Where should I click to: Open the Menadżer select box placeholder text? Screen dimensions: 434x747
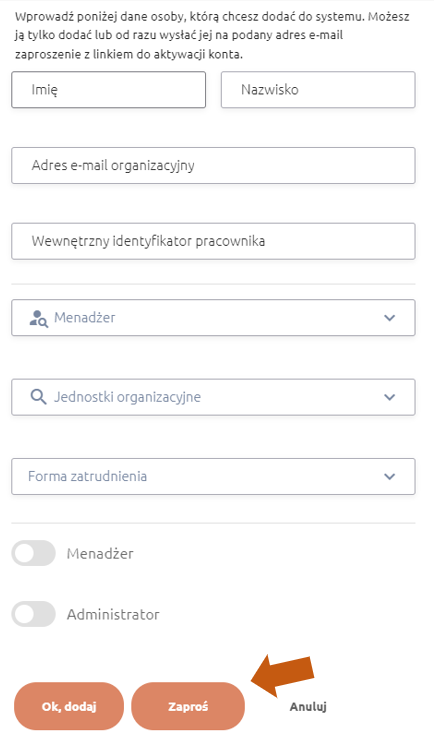point(85,318)
